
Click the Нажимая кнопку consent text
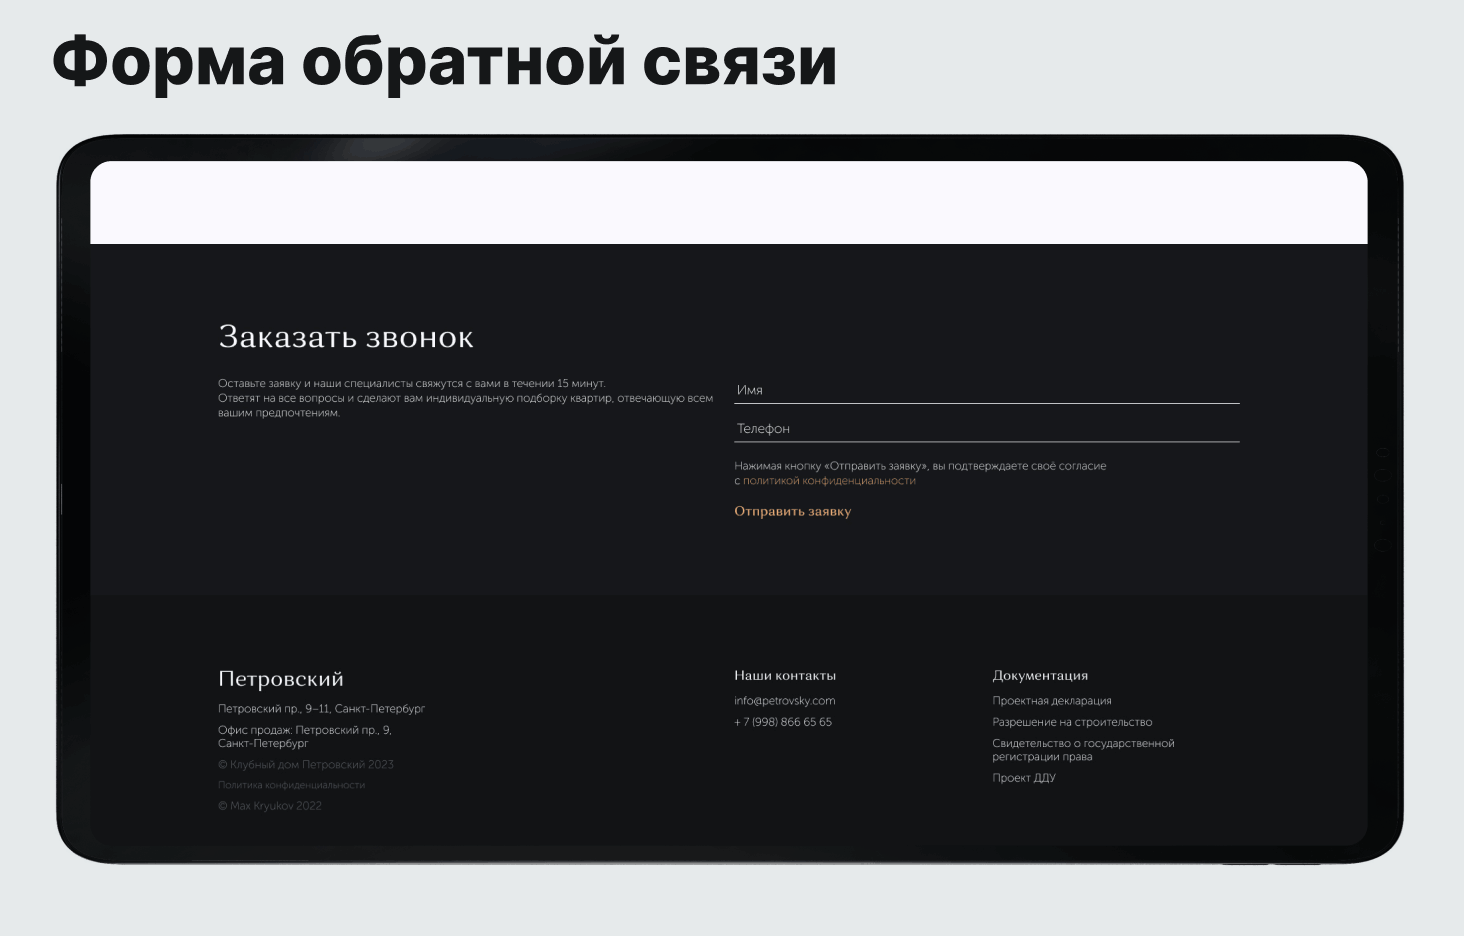tap(920, 473)
